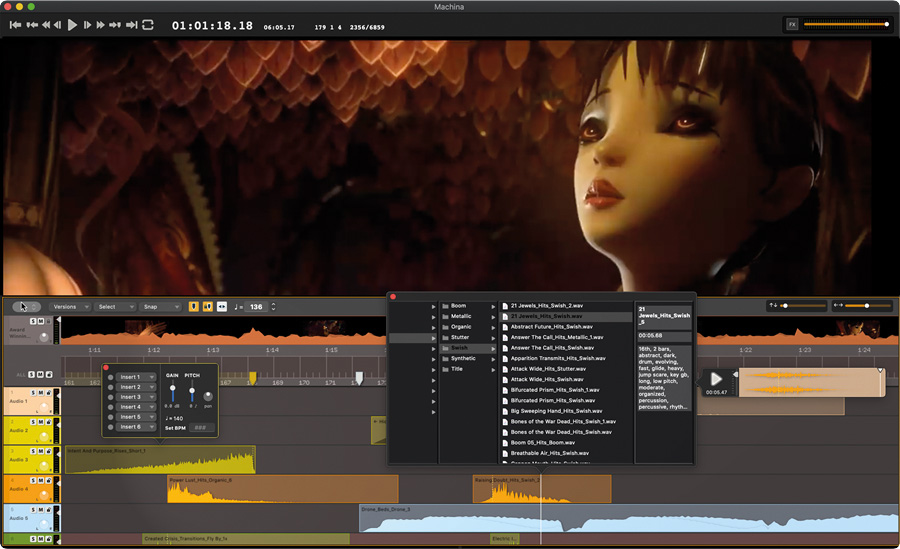The height and width of the screenshot is (549, 900).
Task: Jump to start with go-to-beginning transport button
Action: click(15, 25)
